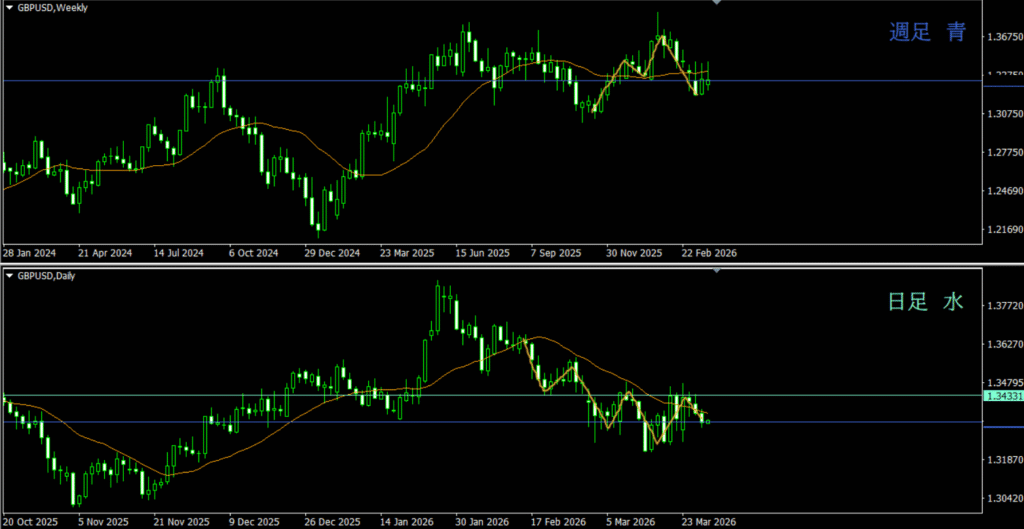Click the triangle beside GBPUSD,Weekly title
Viewport: 1024px width, 529px height.
(8, 6)
